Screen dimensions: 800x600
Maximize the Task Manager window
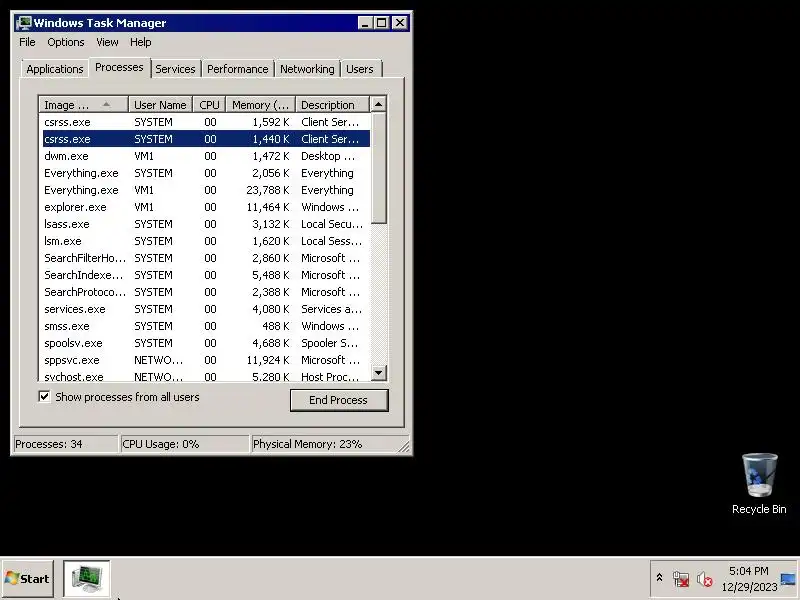click(381, 23)
